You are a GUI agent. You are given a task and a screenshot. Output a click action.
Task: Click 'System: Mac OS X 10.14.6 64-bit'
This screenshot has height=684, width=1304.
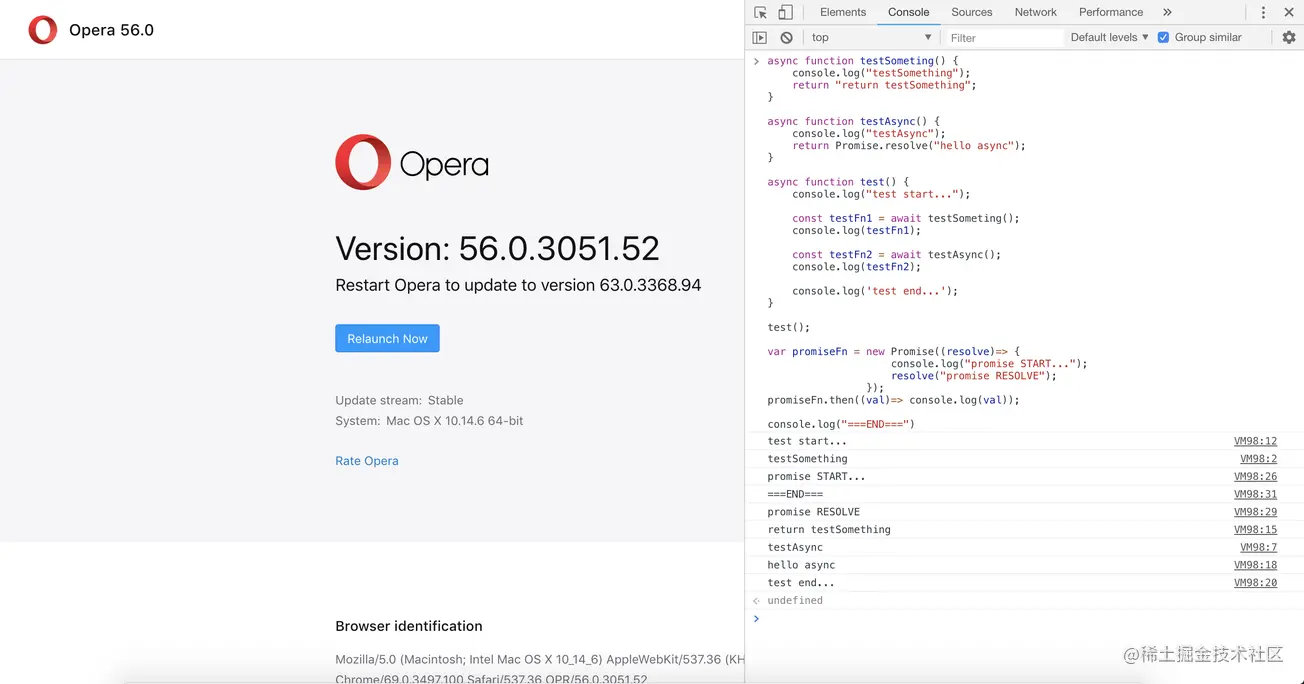(x=429, y=421)
